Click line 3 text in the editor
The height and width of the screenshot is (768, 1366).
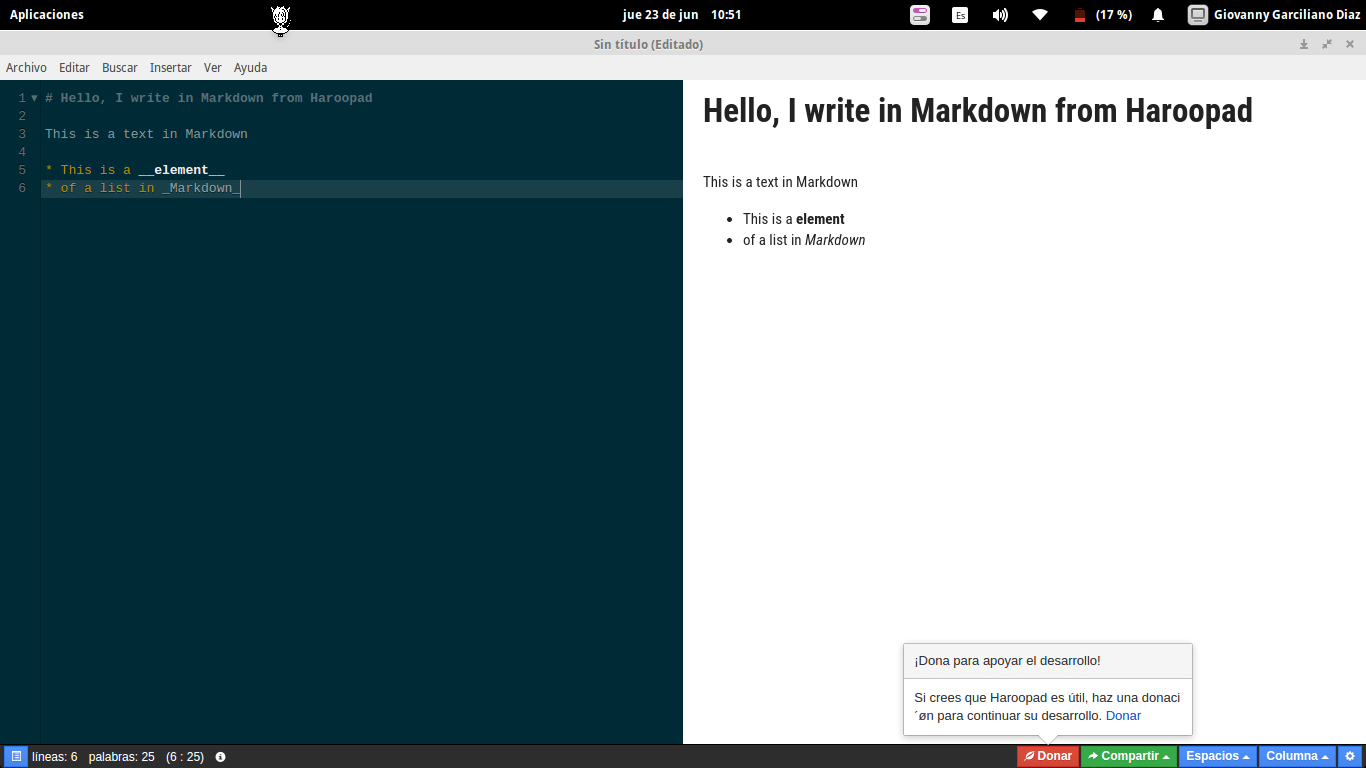[146, 134]
